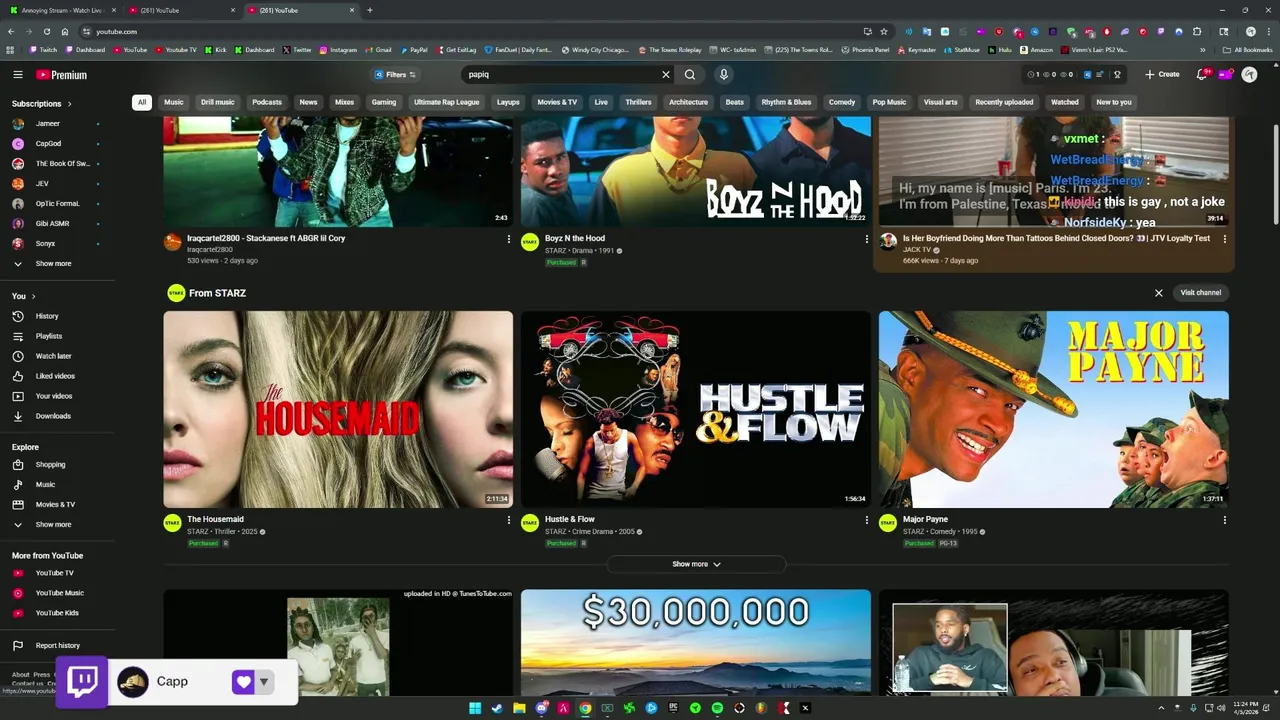Image resolution: width=1280 pixels, height=720 pixels.
Task: Open YouTube TV from More from YouTube
Action: coord(54,573)
